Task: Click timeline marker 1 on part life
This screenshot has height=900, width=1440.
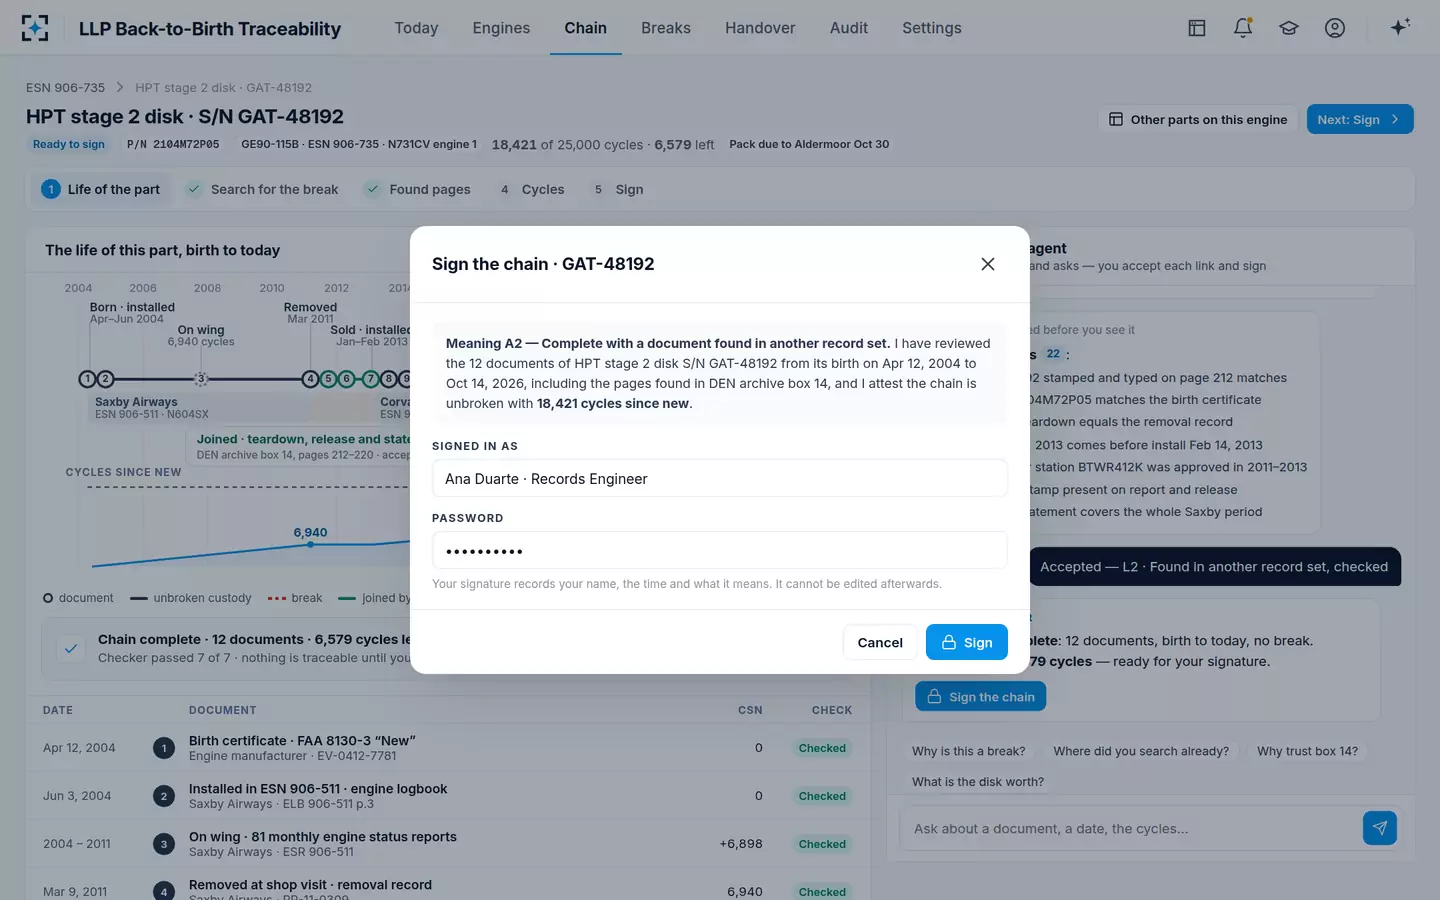Action: pos(87,379)
